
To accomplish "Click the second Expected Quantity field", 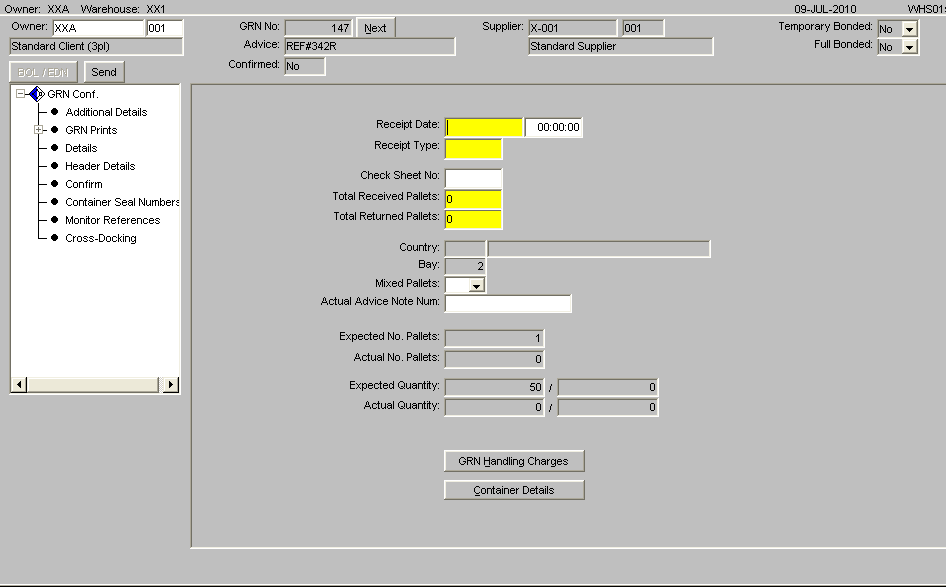I will click(608, 387).
